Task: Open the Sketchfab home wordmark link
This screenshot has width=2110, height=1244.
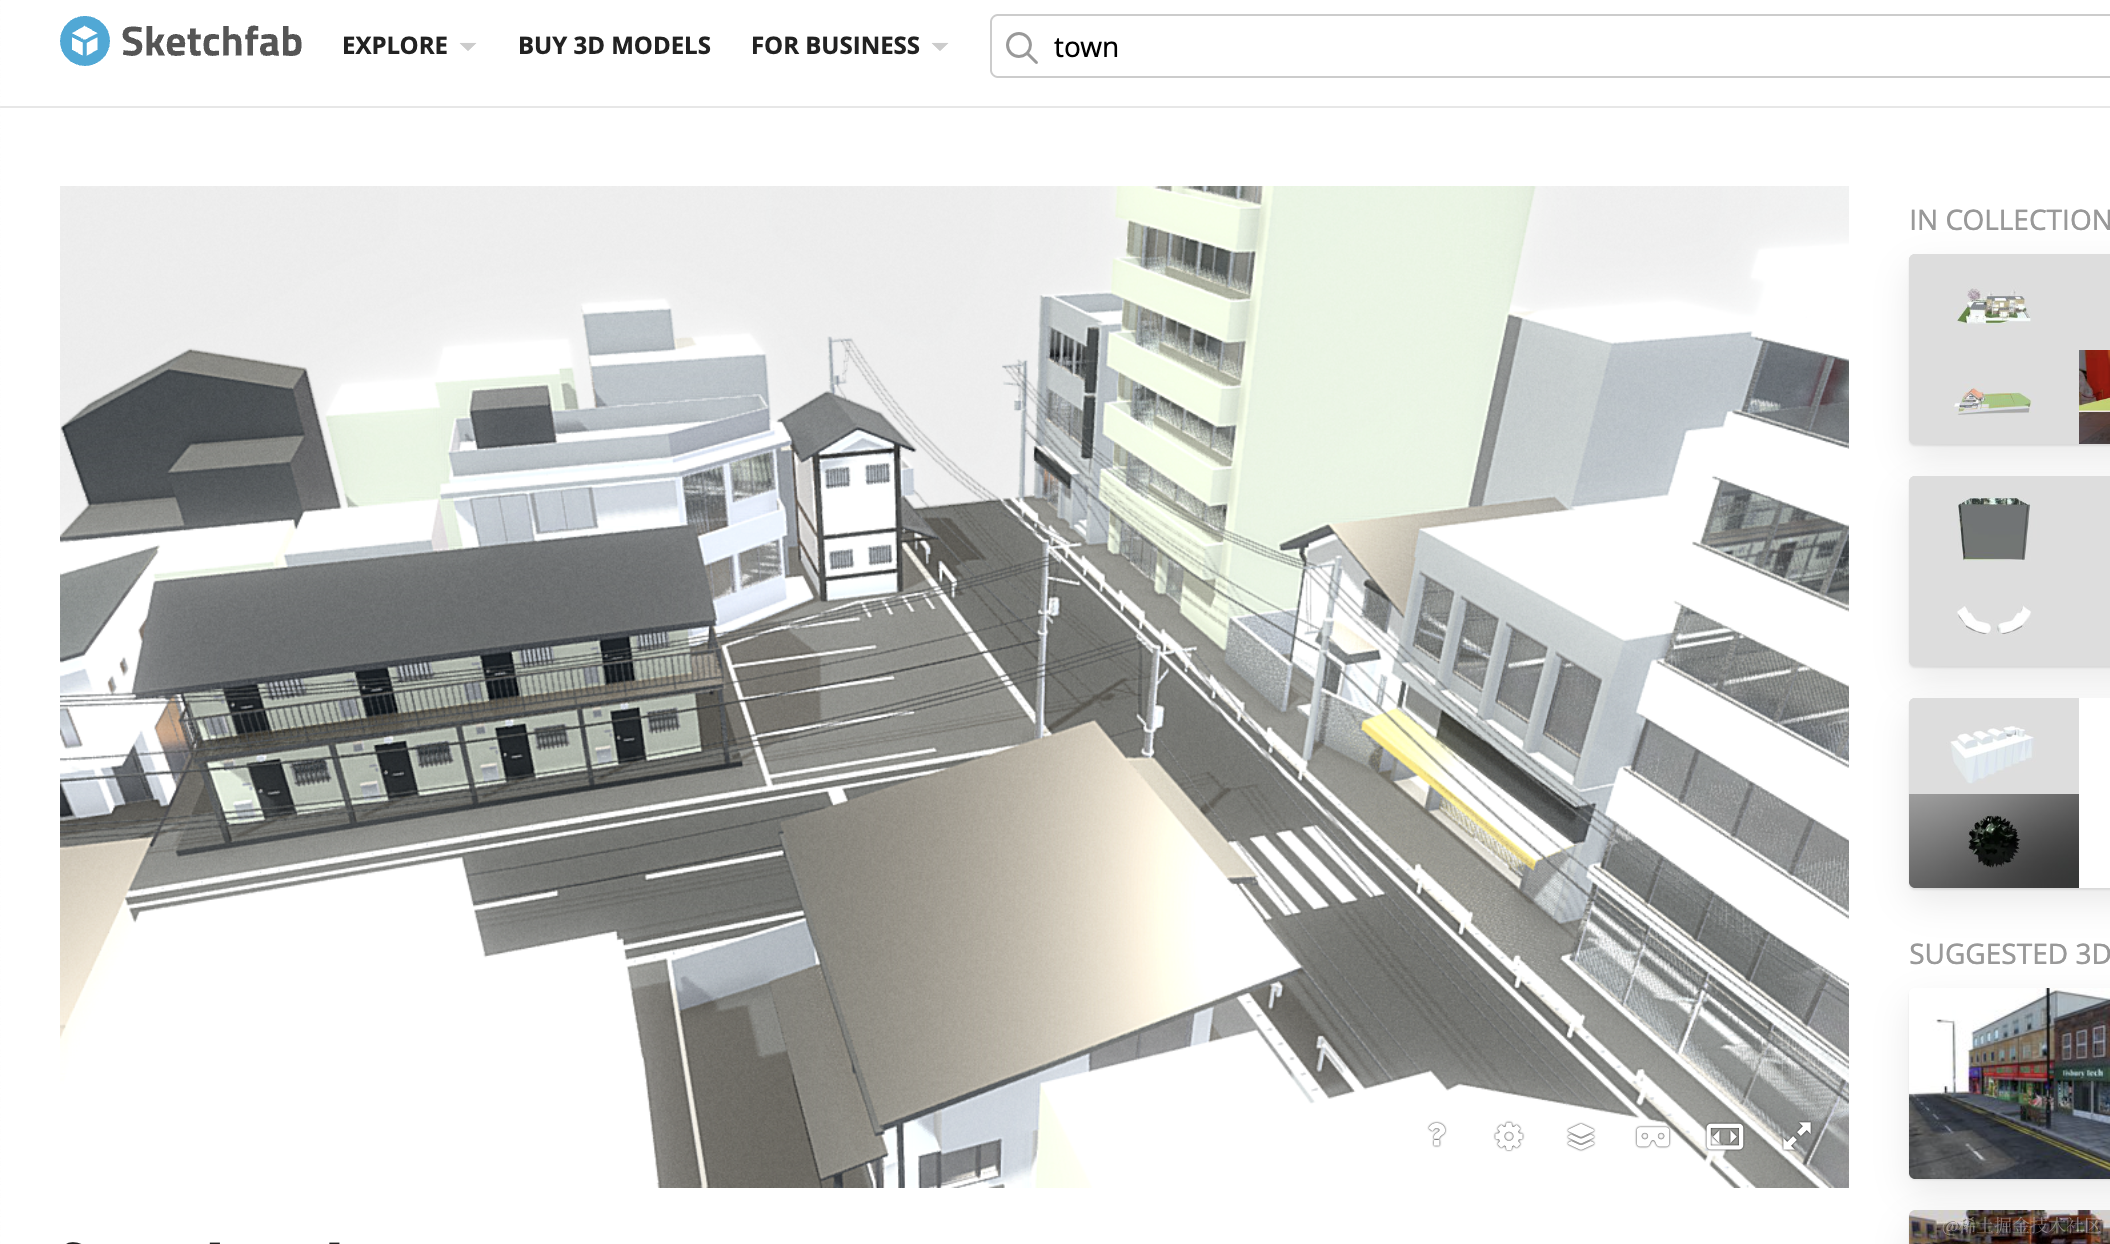Action: click(211, 42)
